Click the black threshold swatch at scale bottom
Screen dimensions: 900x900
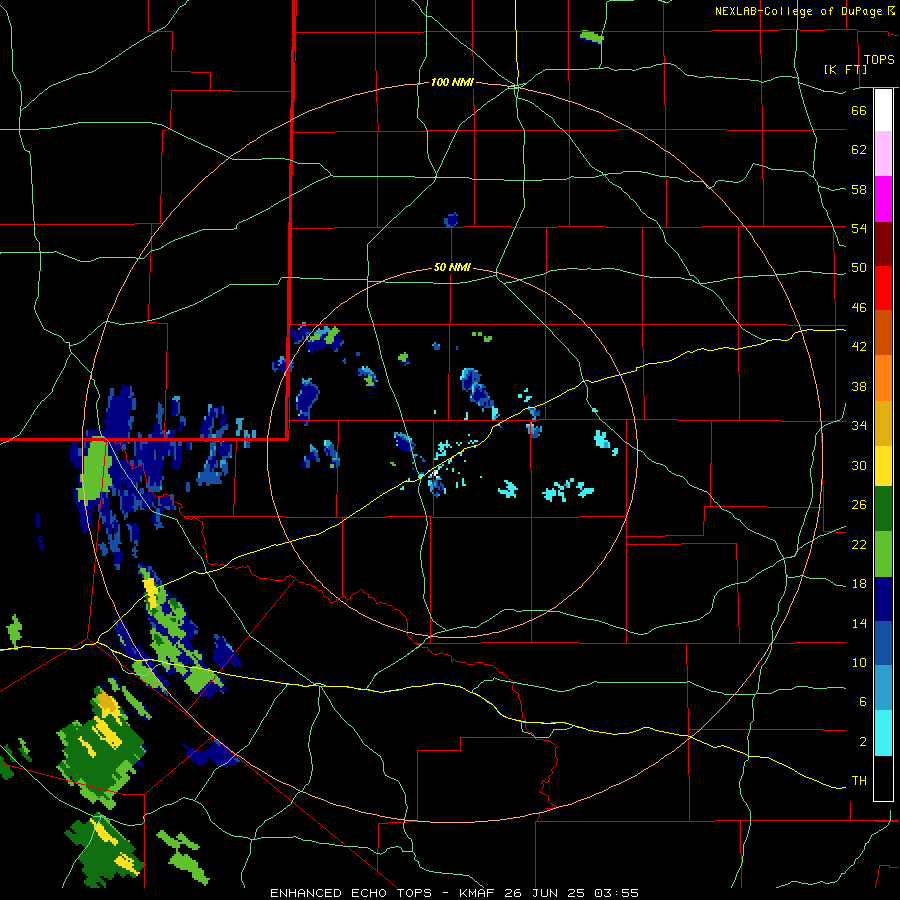883,778
